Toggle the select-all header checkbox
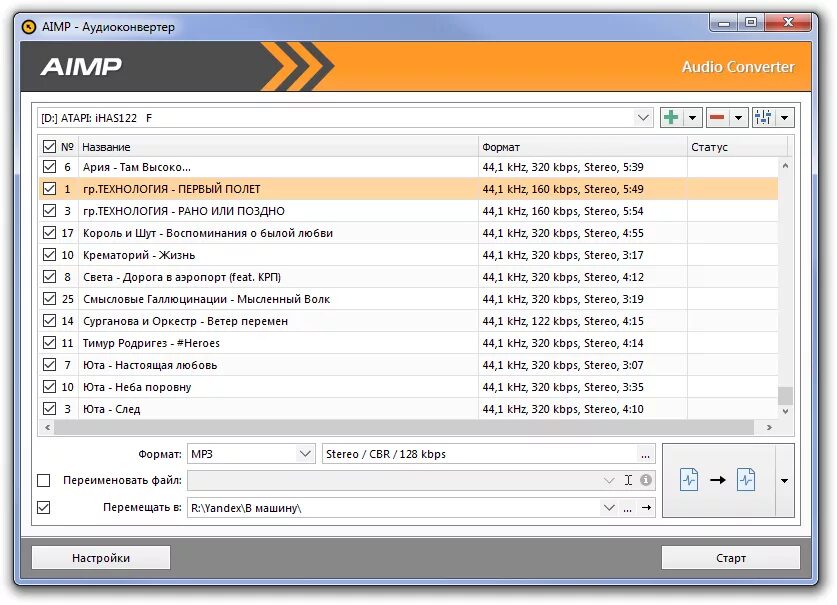Screen dimensions: 837x605 pos(49,146)
